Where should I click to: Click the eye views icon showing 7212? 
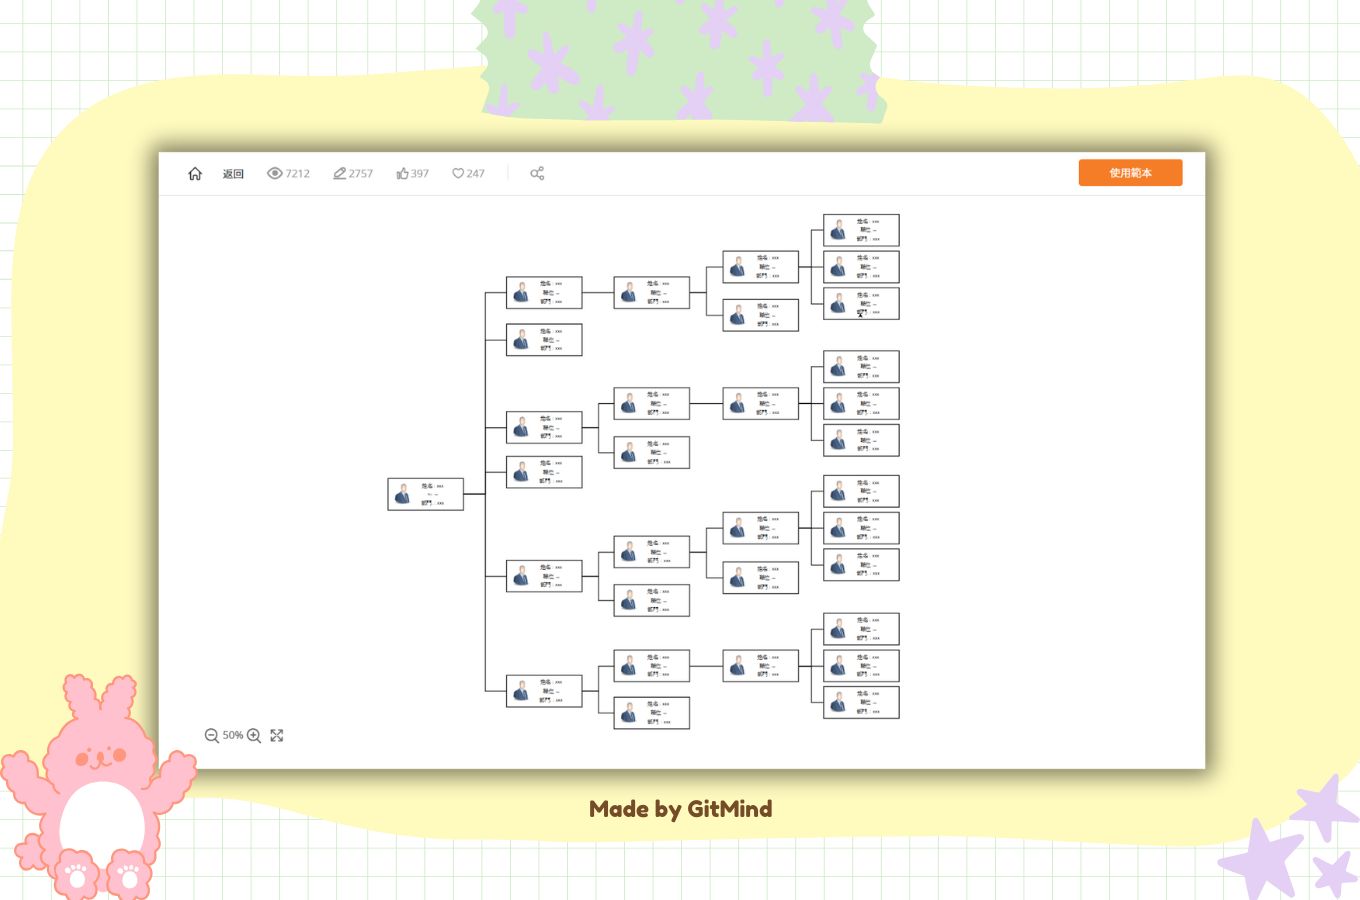(x=275, y=173)
